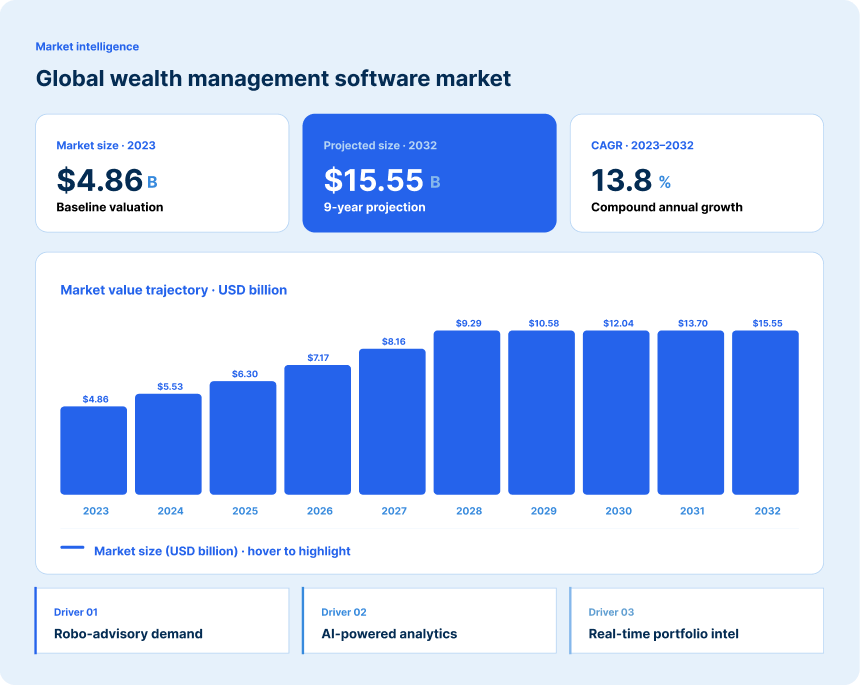Open the Robo-advisory demand driver card
This screenshot has height=685, width=860.
pos(162,620)
